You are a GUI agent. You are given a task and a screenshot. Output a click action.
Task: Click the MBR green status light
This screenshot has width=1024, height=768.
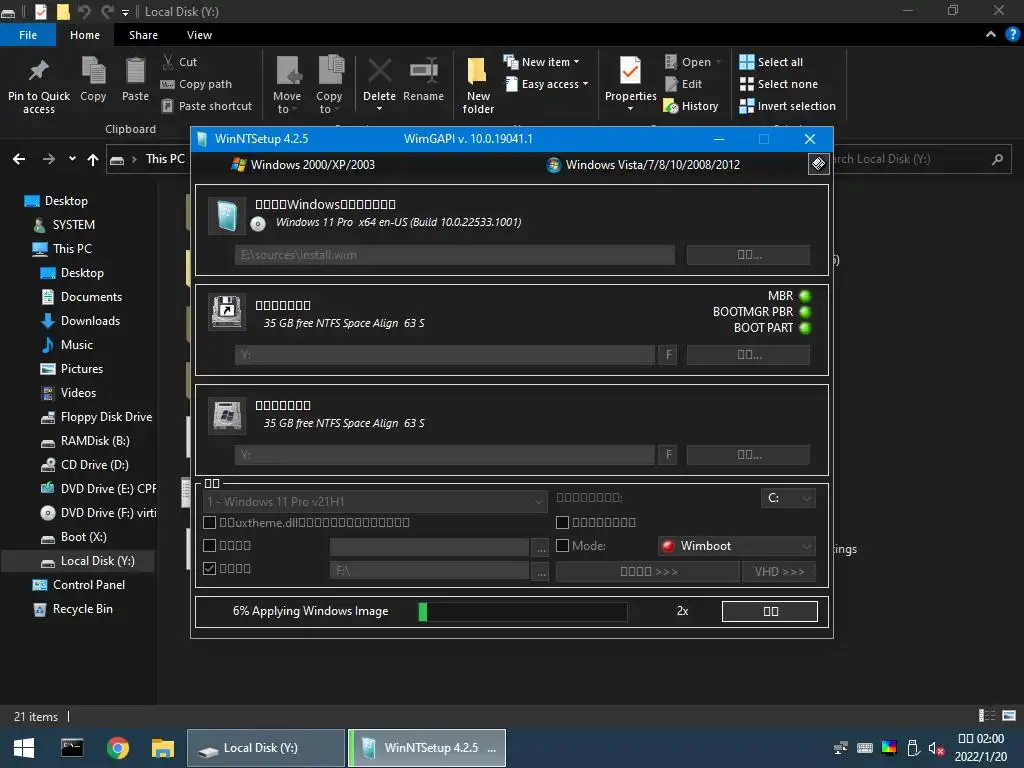coord(805,296)
